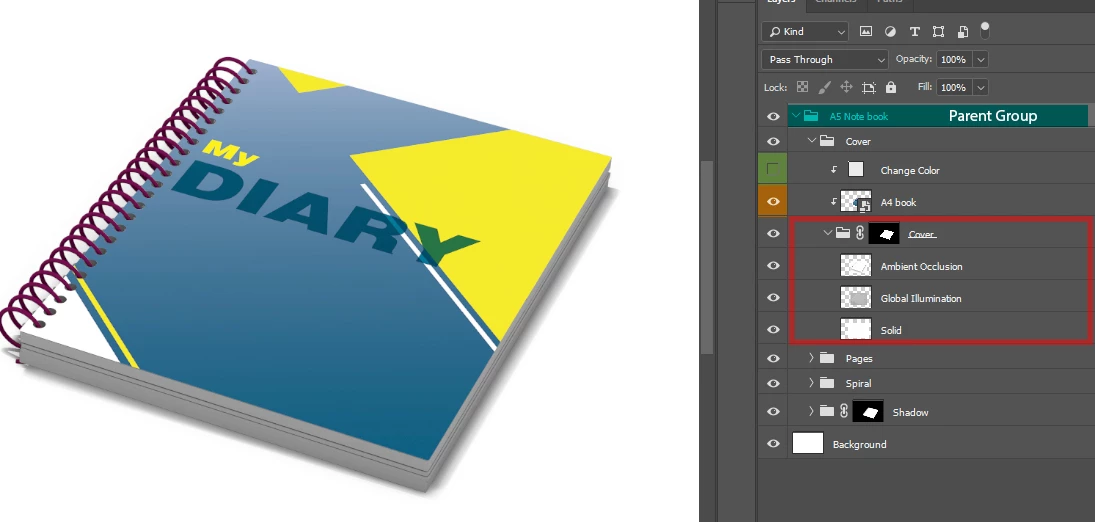This screenshot has height=522, width=1095.
Task: Open the Pass Through blend mode dropdown
Action: [x=825, y=59]
